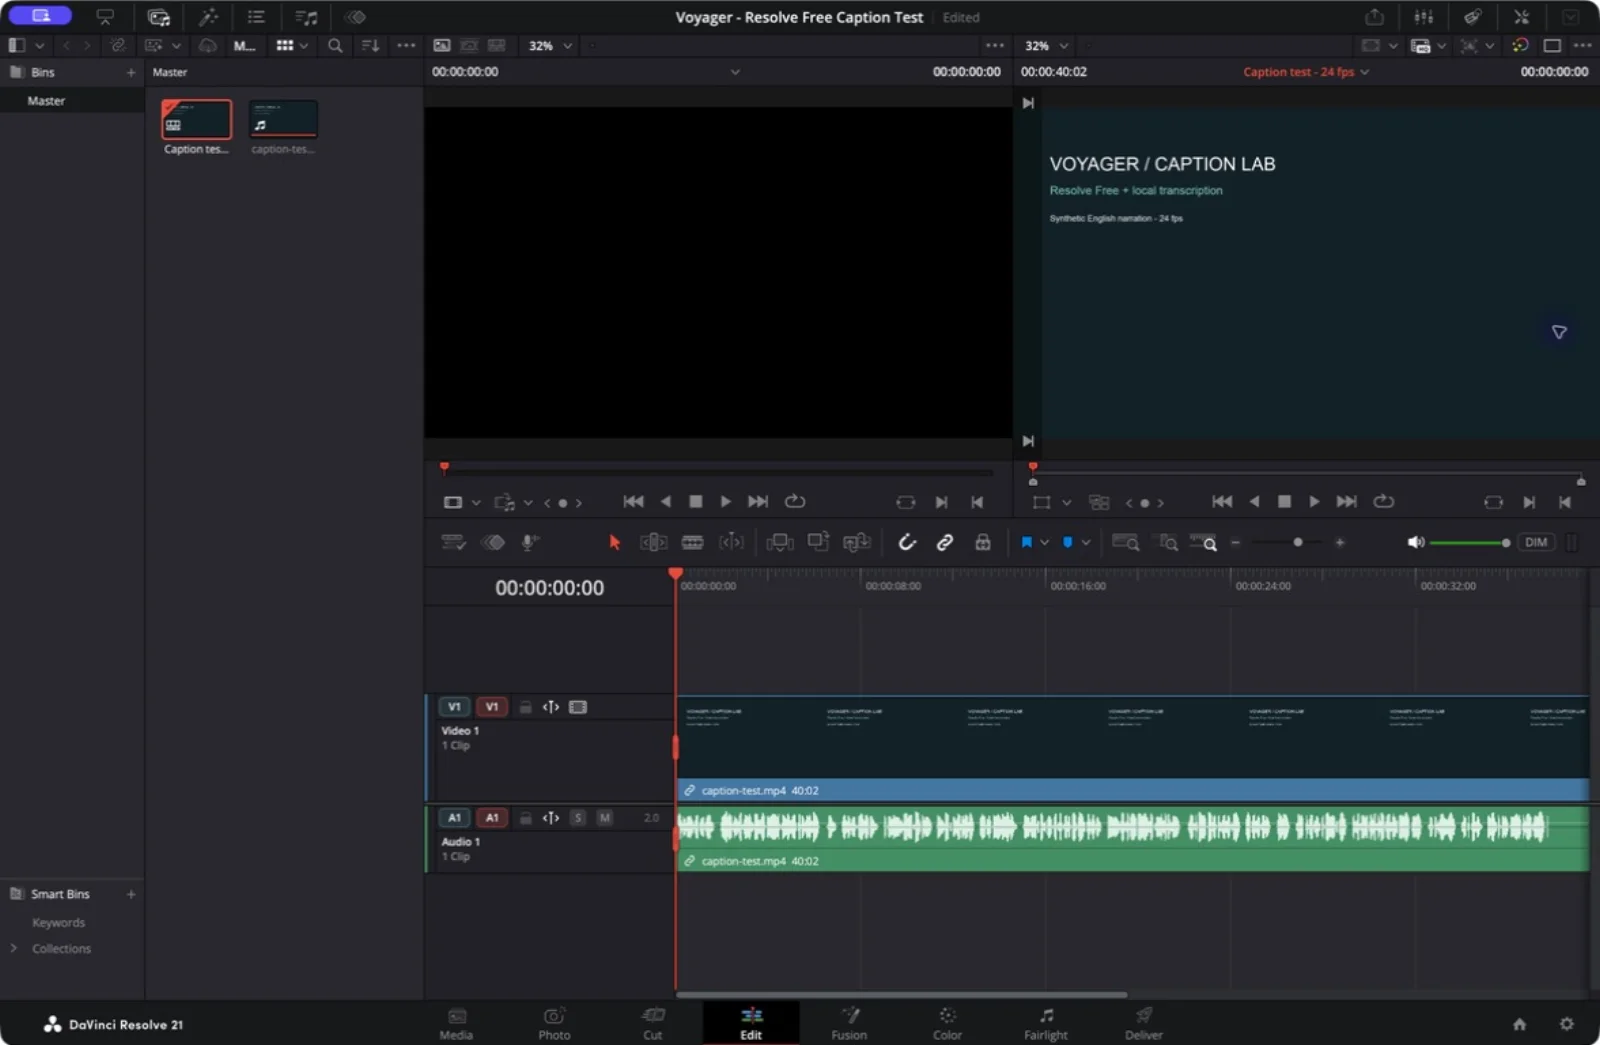Image resolution: width=1600 pixels, height=1045 pixels.
Task: Click the Detail Zoom icon
Action: pos(1167,542)
